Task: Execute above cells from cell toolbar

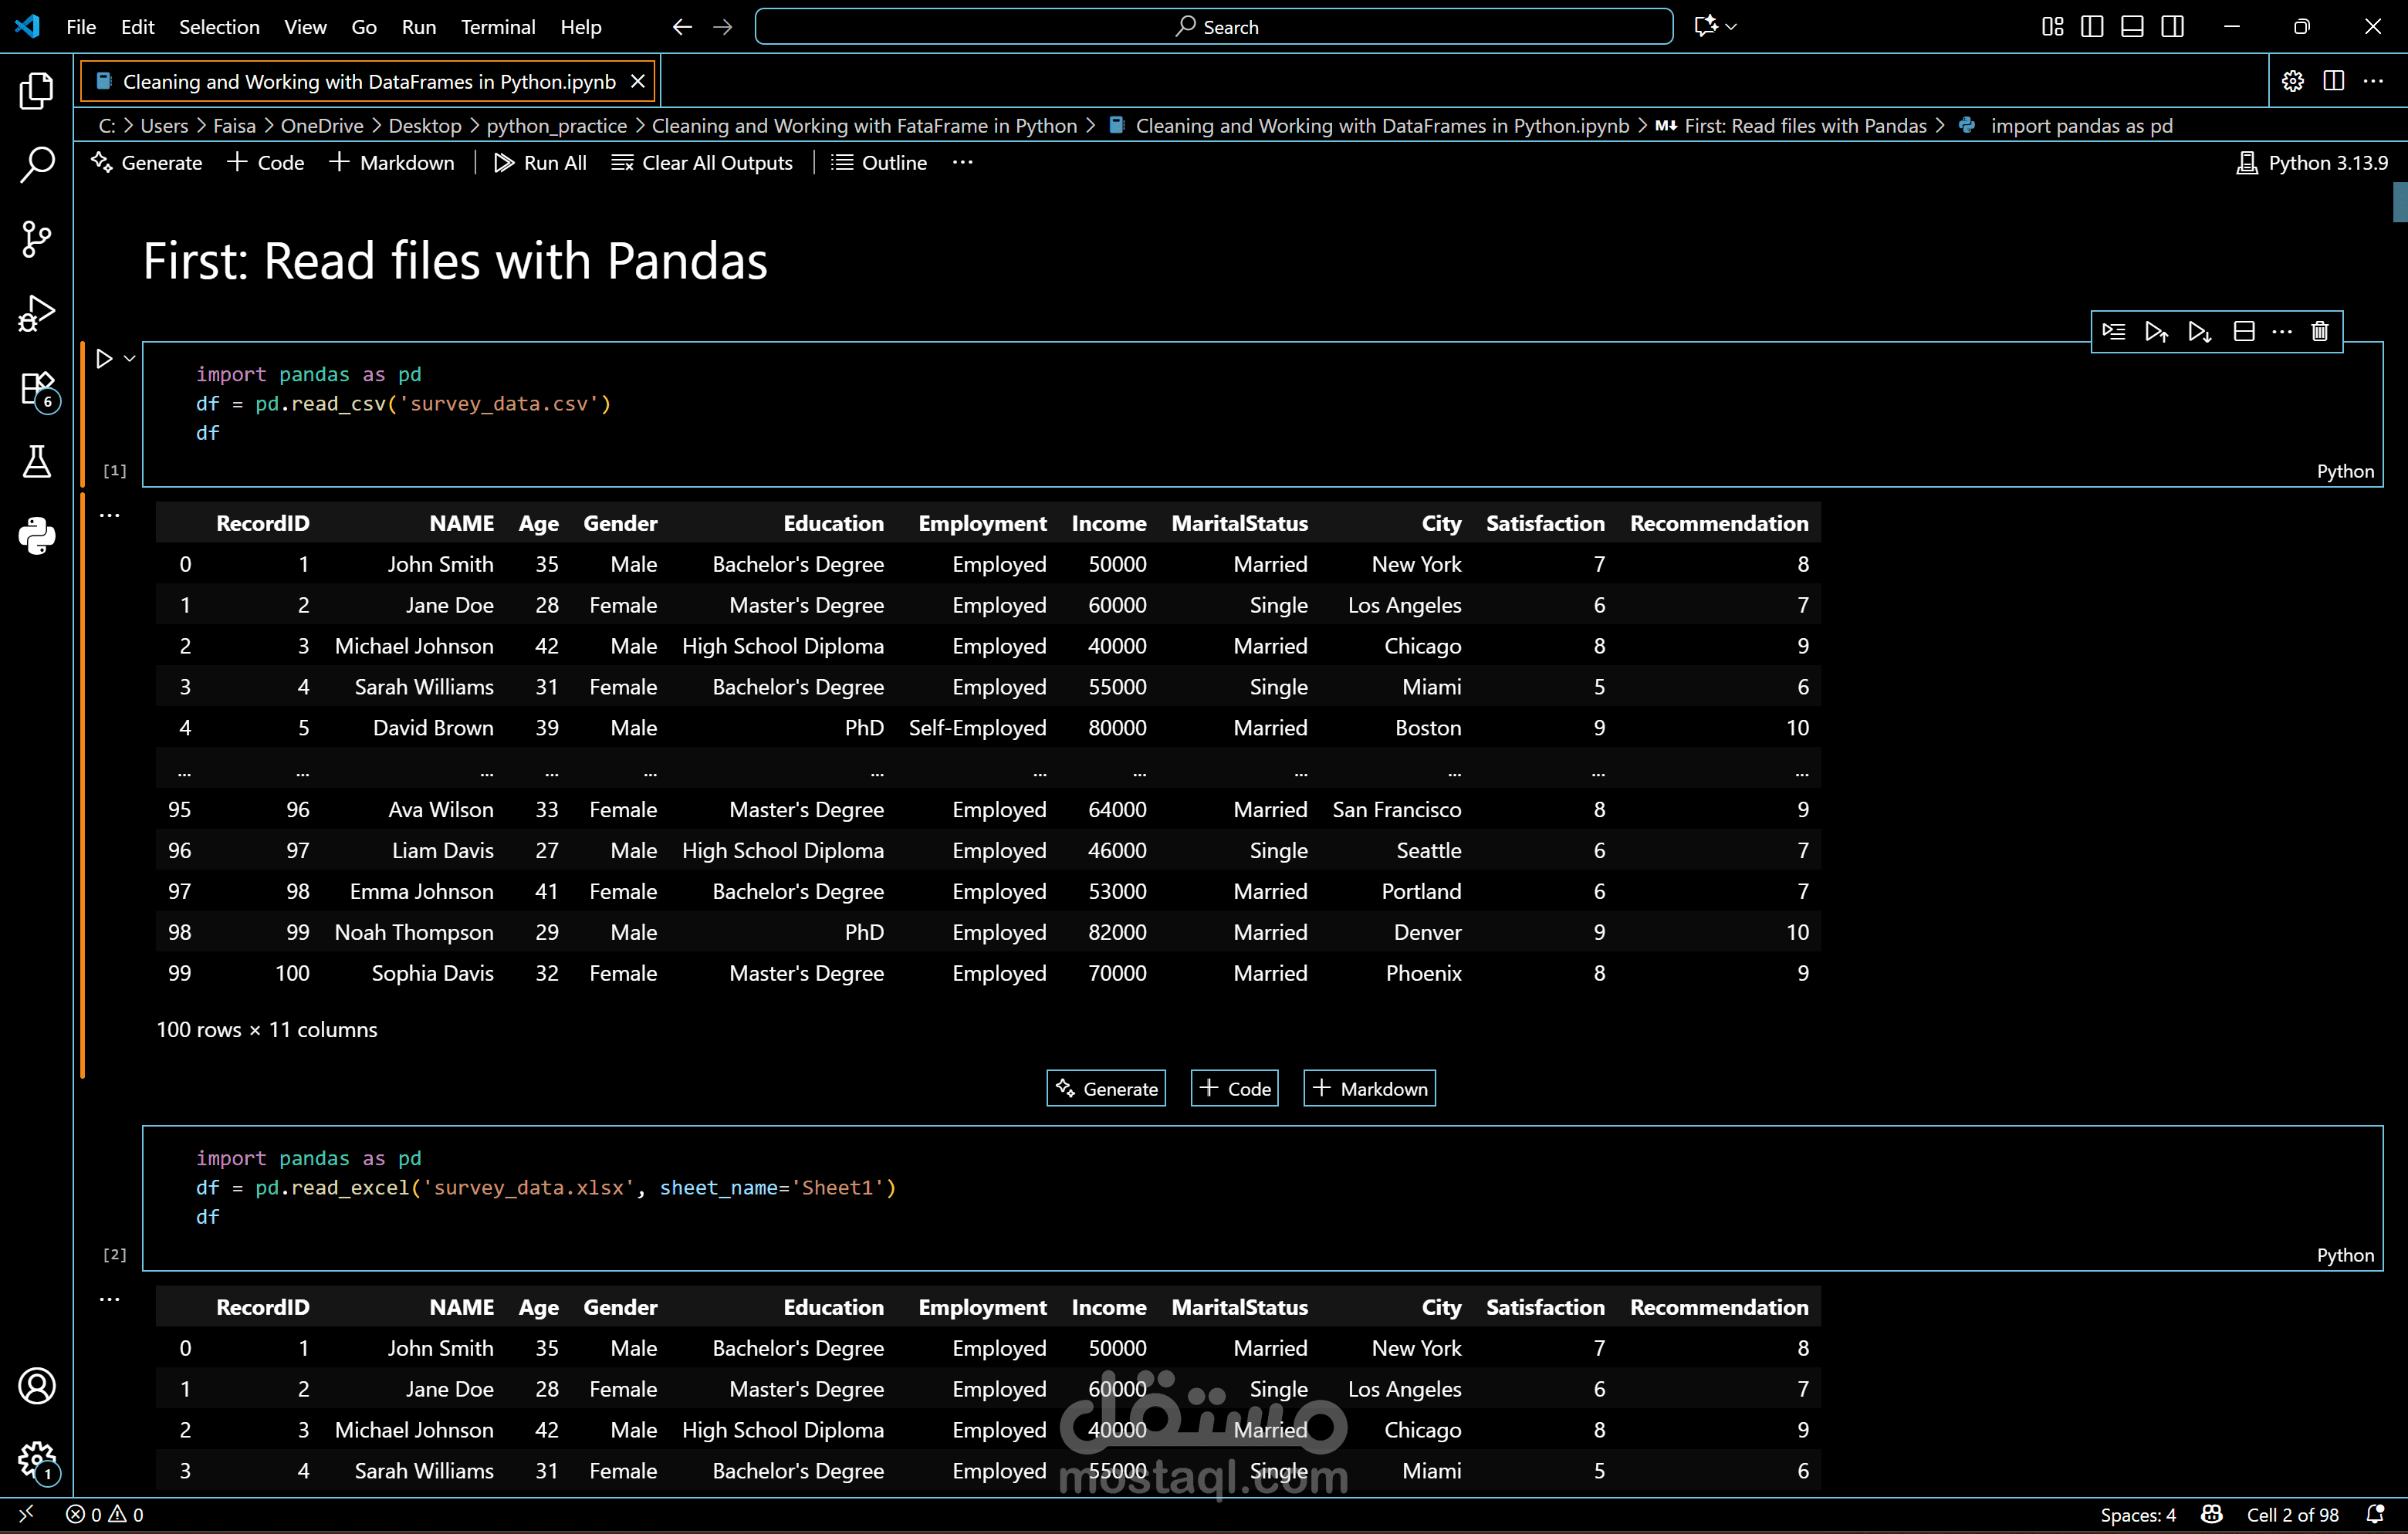Action: coord(2156,331)
